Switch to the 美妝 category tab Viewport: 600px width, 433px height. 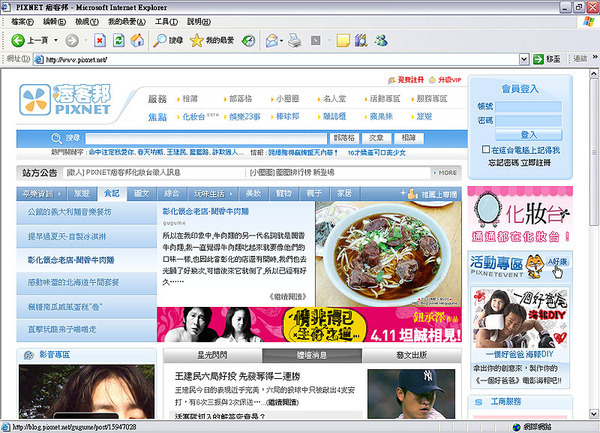253,194
